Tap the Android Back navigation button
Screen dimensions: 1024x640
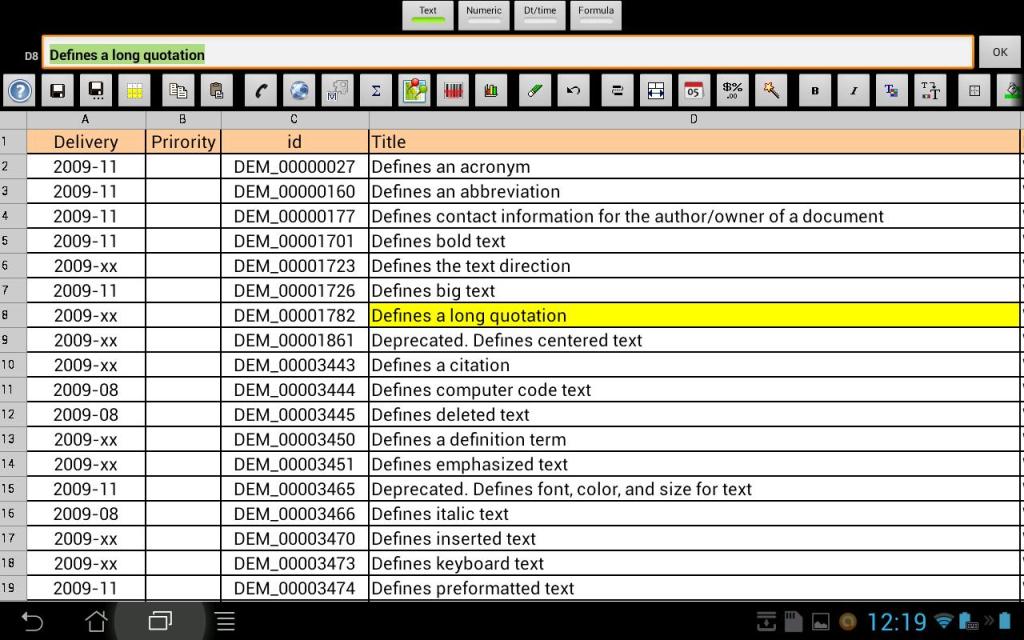tap(32, 621)
